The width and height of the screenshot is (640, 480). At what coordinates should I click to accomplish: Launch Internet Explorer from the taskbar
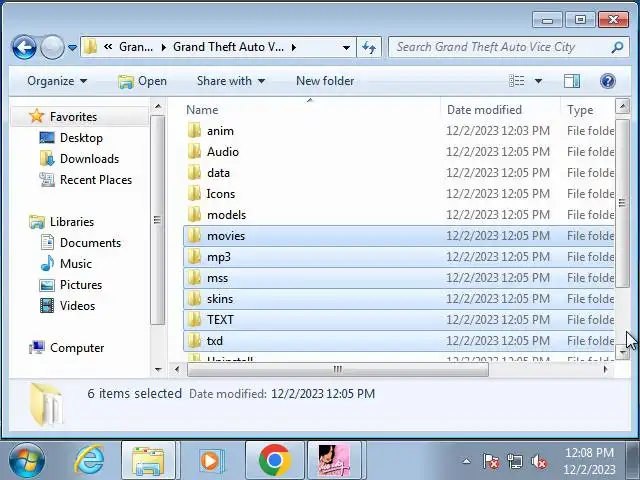(89, 460)
